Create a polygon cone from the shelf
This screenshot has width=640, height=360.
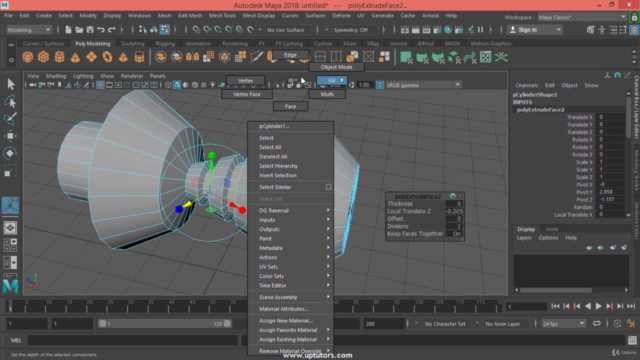pos(76,57)
